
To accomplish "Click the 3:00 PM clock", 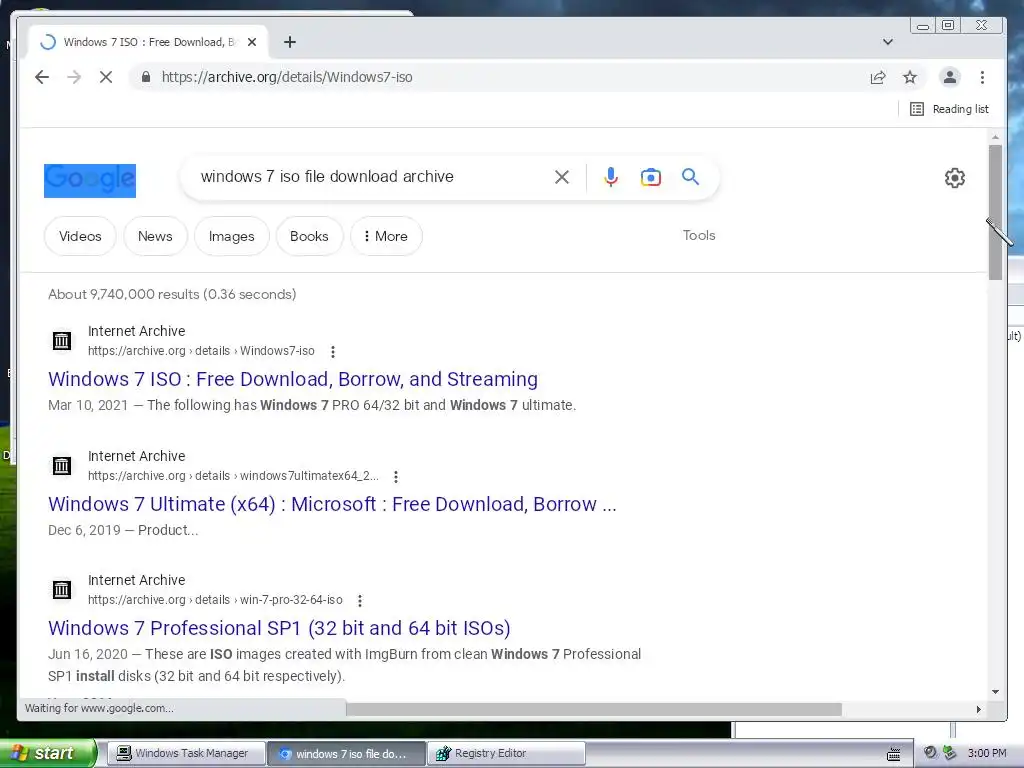I will pos(987,753).
